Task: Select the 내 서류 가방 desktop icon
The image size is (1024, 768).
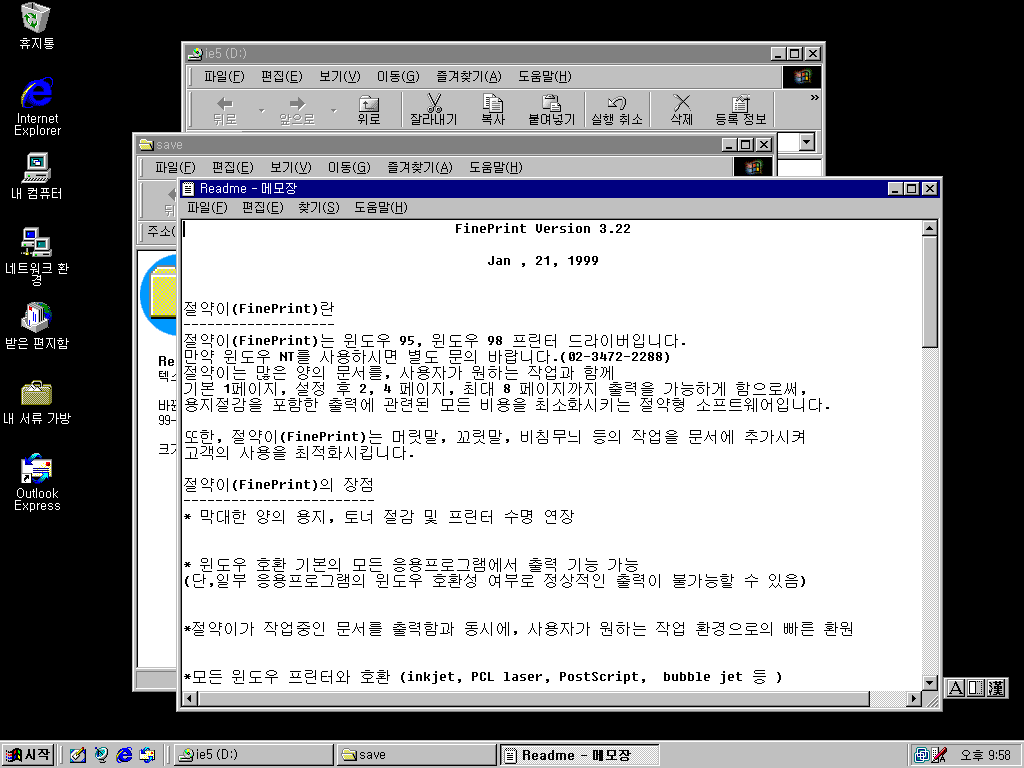Action: pyautogui.click(x=37, y=402)
